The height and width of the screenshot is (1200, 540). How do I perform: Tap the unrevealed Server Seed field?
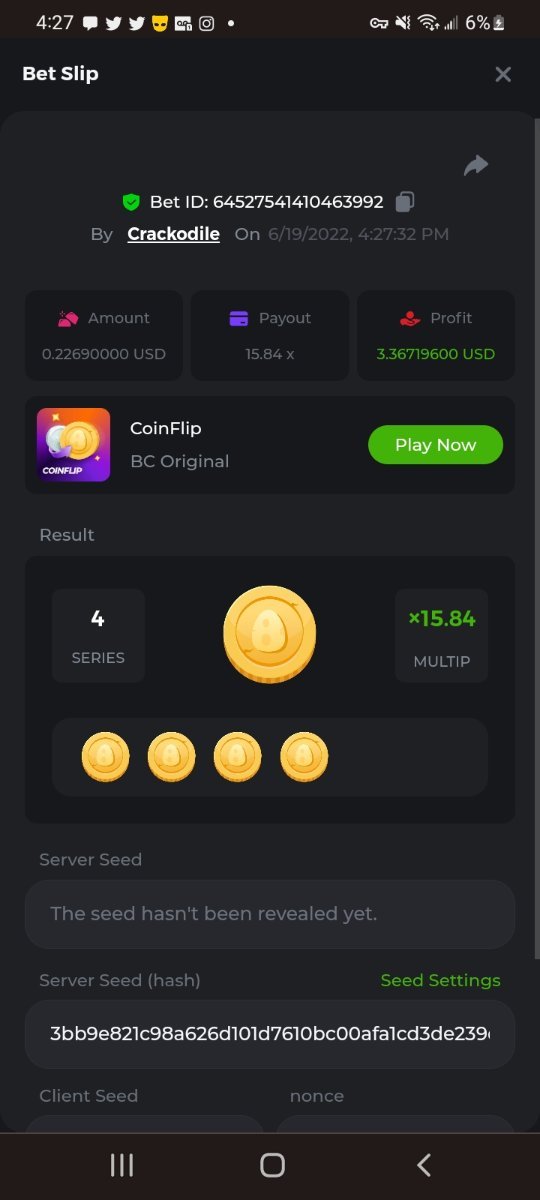[270, 914]
